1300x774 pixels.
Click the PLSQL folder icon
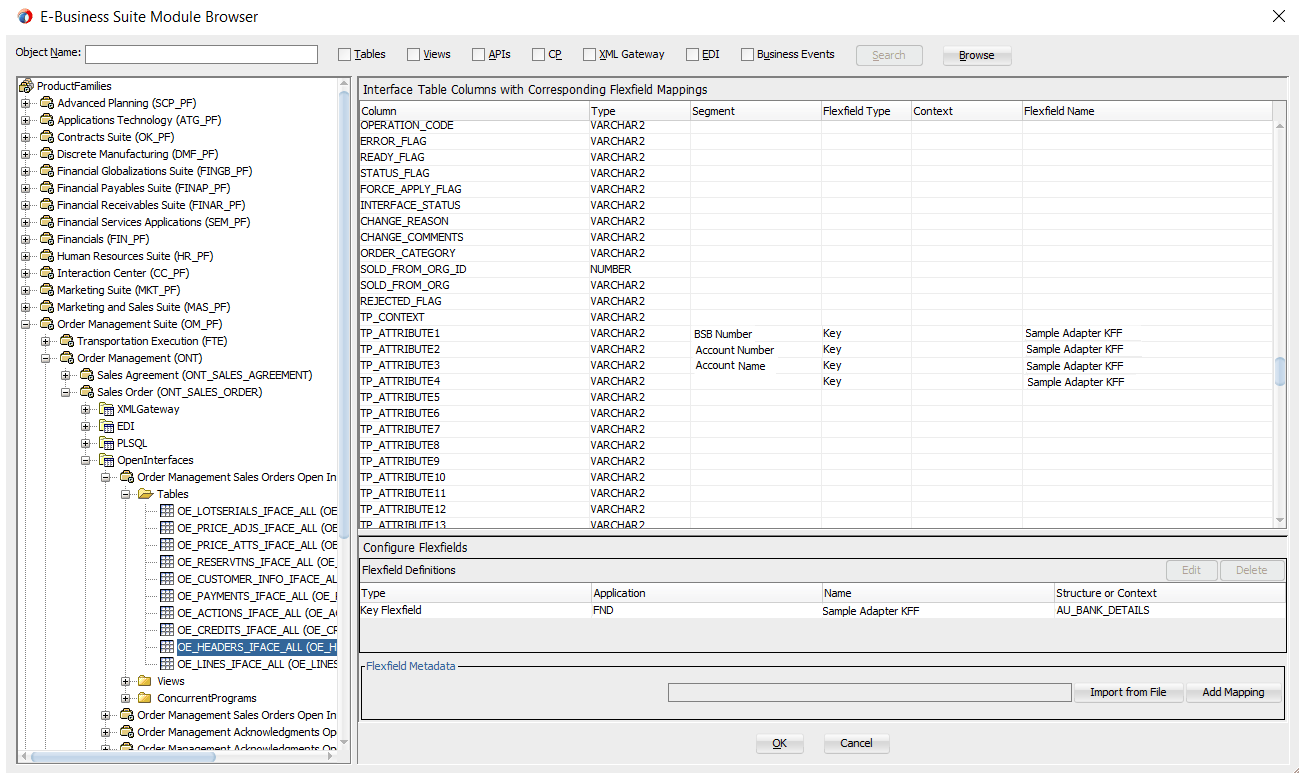[x=106, y=443]
